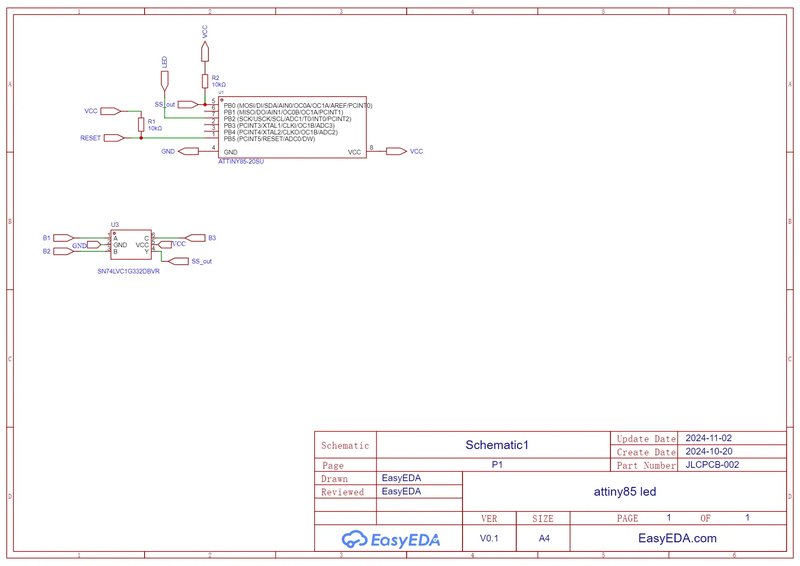Viewport: 800px width, 566px height.
Task: Select the U3 logic gate chip body
Action: point(131,244)
